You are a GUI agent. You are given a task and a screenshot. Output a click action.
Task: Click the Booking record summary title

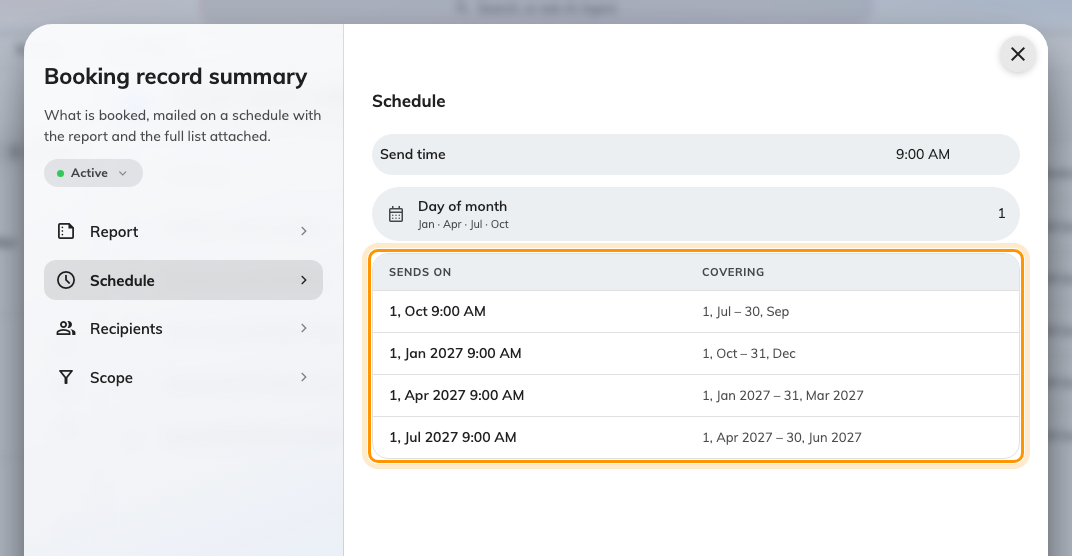tap(176, 77)
